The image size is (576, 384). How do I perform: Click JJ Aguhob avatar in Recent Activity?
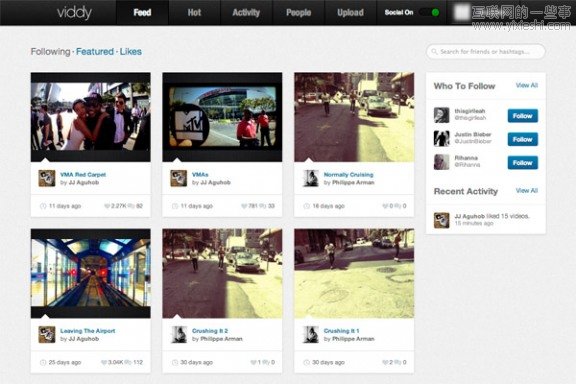(442, 220)
